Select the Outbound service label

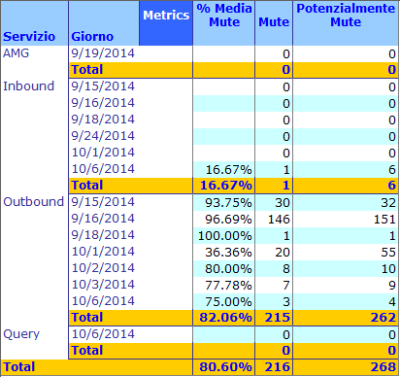click(x=33, y=202)
